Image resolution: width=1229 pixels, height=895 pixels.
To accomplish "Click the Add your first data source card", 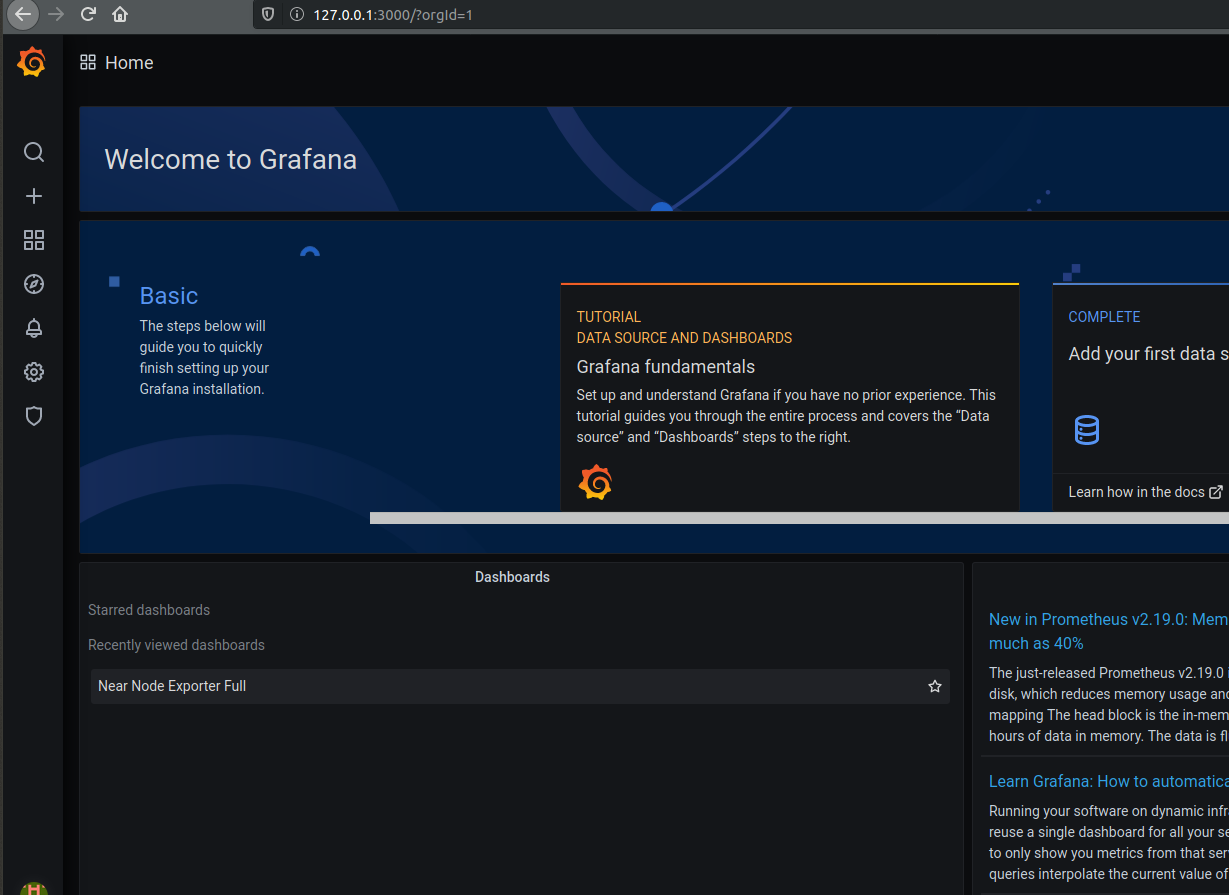I will pos(1141,398).
